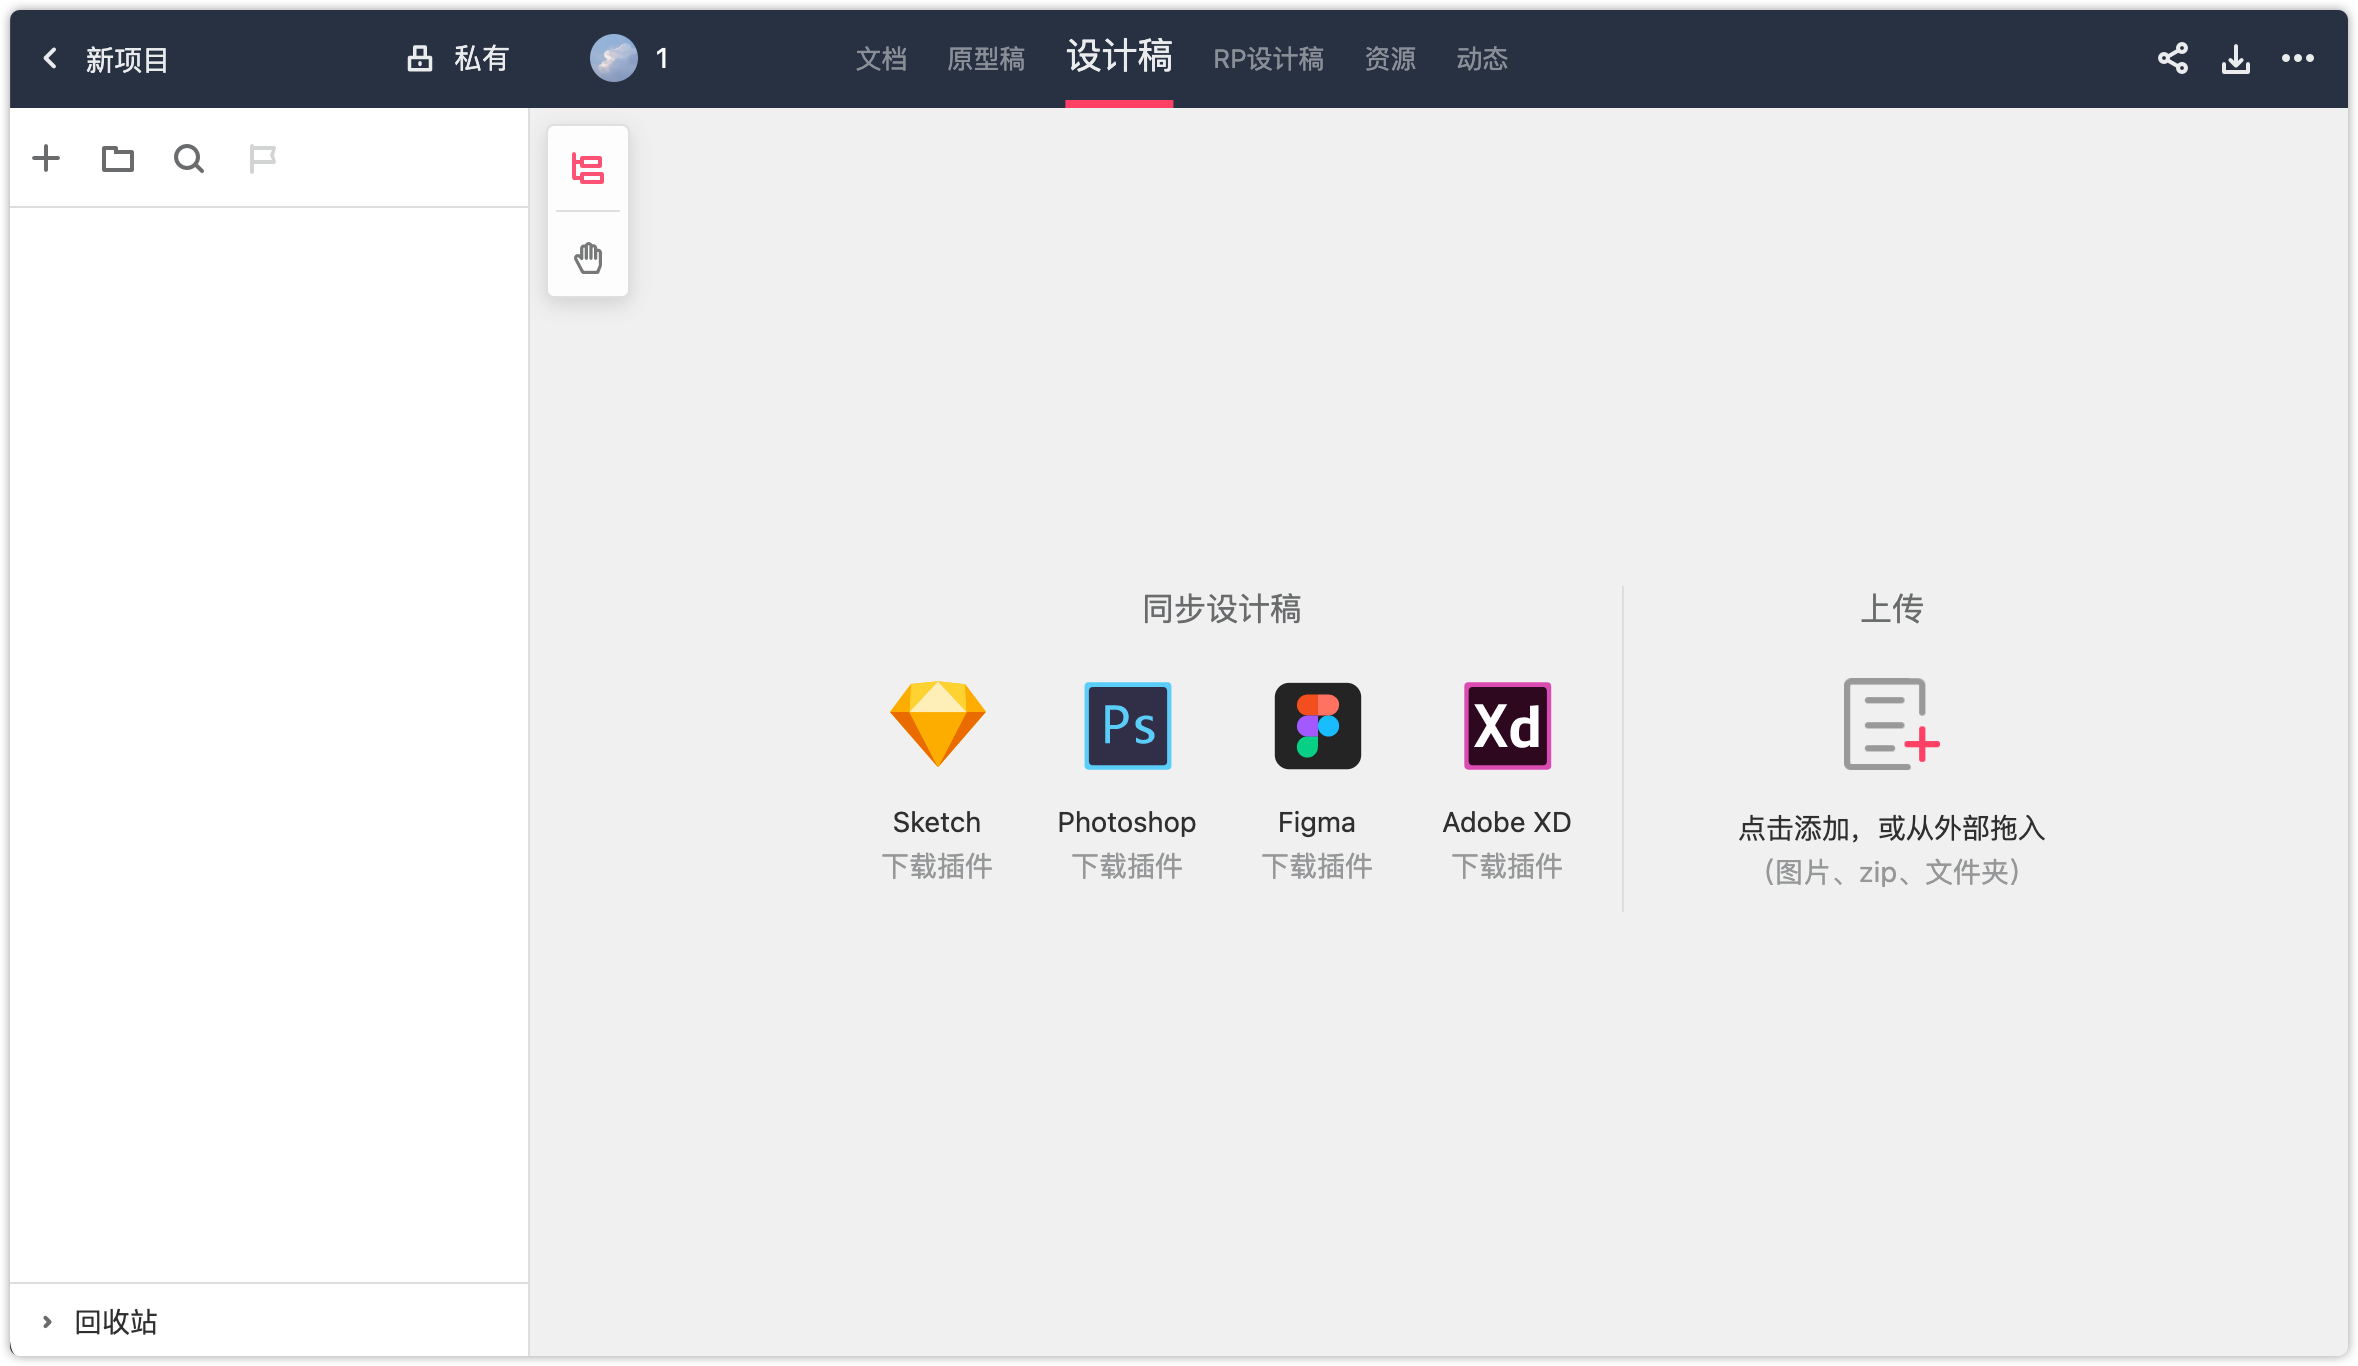The image size is (2358, 1366).
Task: Create a new folder with folder icon
Action: (118, 159)
